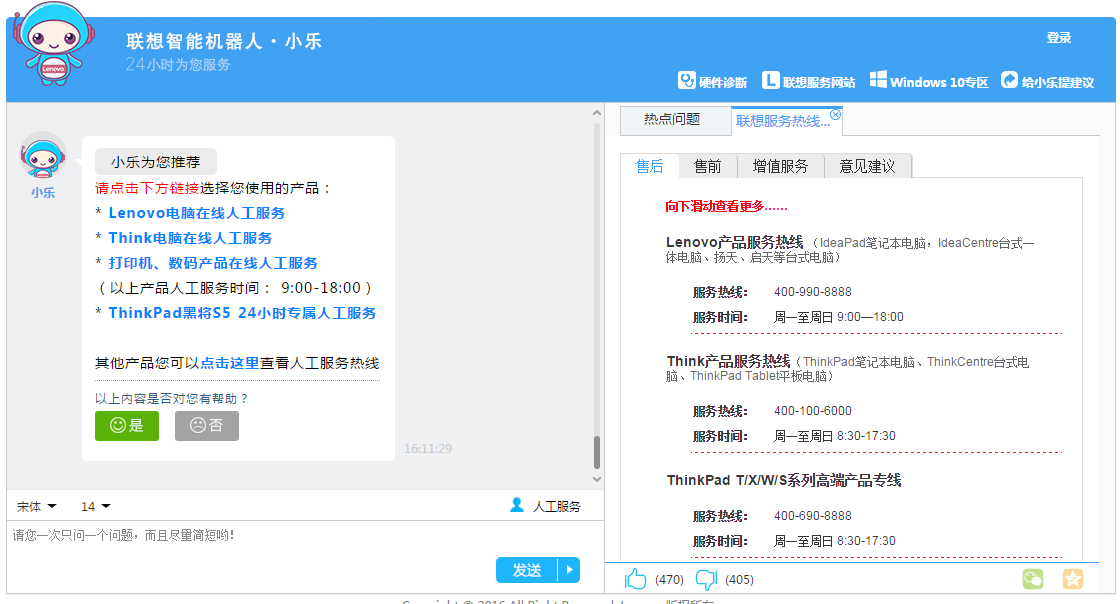The image size is (1120, 604).
Task: Click the 登录 login link
Action: click(x=1059, y=38)
